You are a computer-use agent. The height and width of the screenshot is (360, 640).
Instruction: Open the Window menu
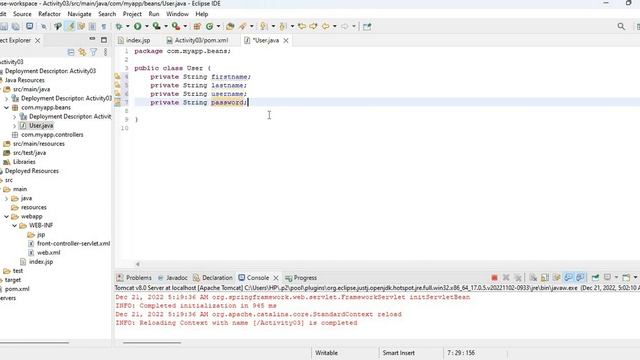pos(177,14)
